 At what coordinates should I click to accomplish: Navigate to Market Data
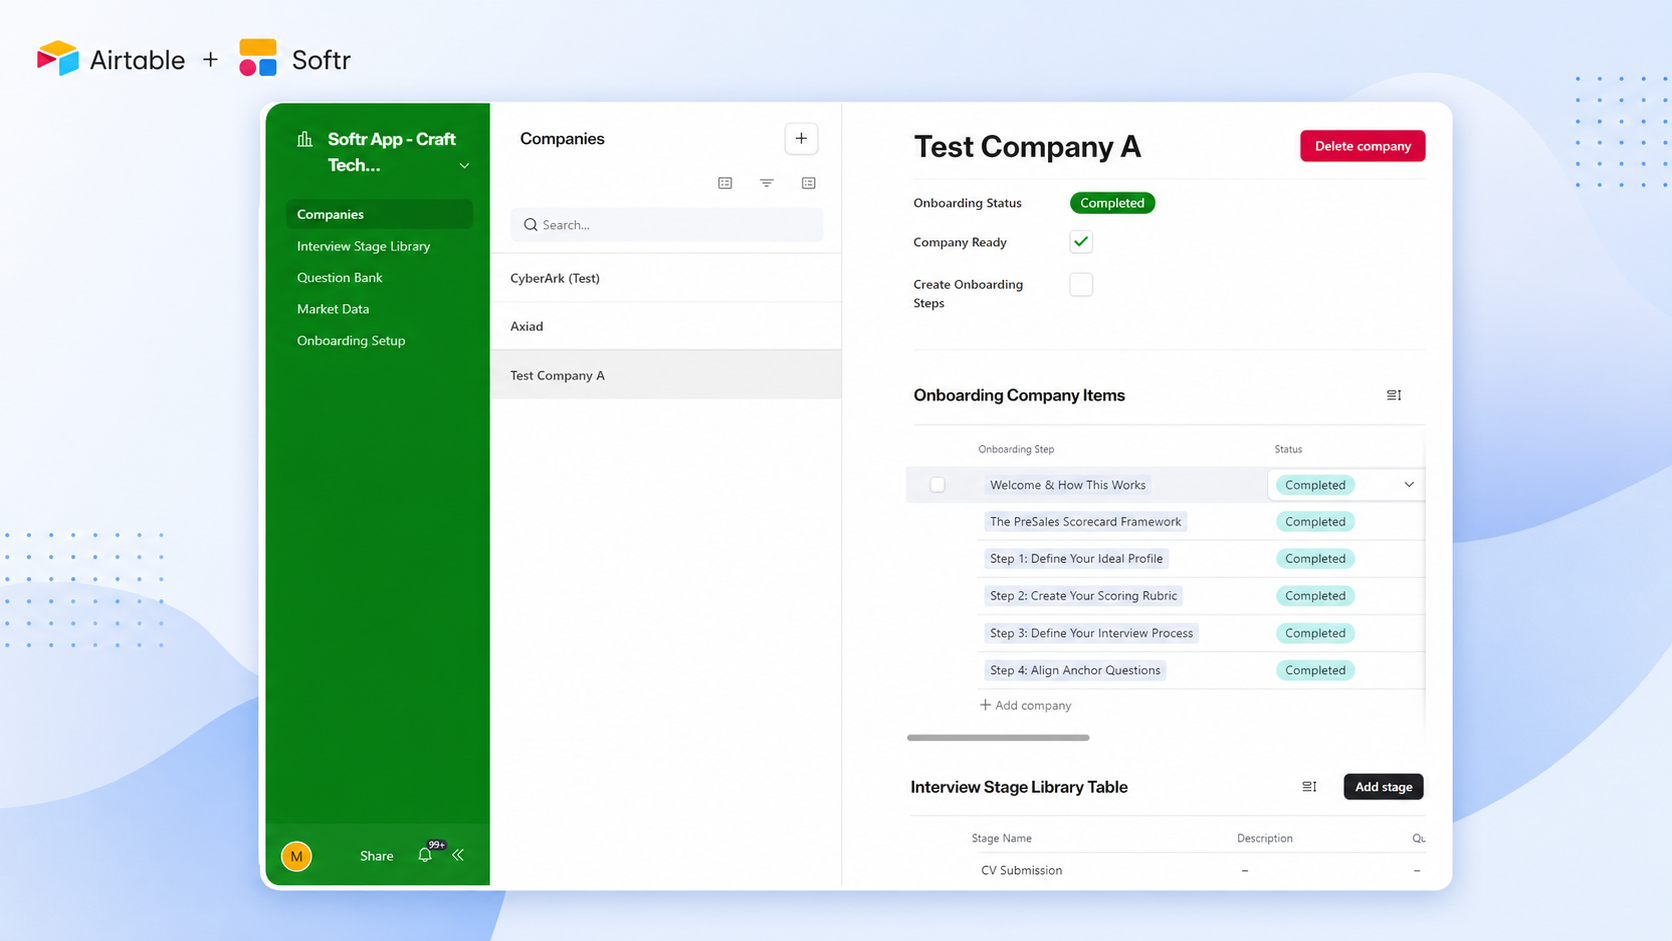(333, 309)
